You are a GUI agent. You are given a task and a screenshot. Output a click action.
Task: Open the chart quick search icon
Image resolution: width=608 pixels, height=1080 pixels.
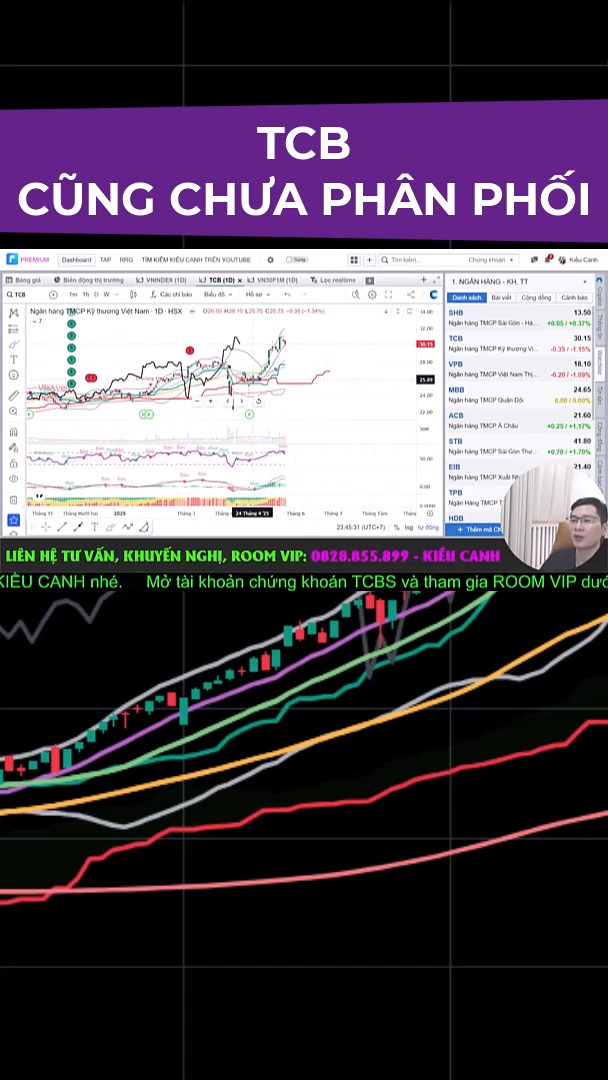click(x=355, y=294)
